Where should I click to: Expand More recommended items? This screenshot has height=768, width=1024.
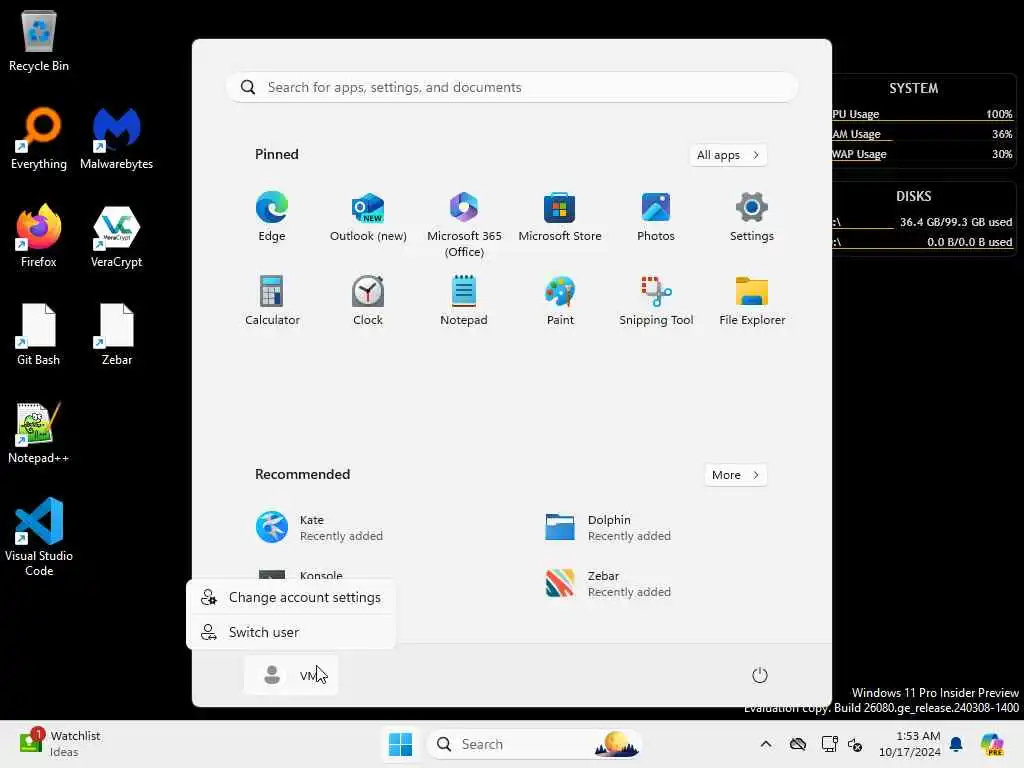[735, 475]
